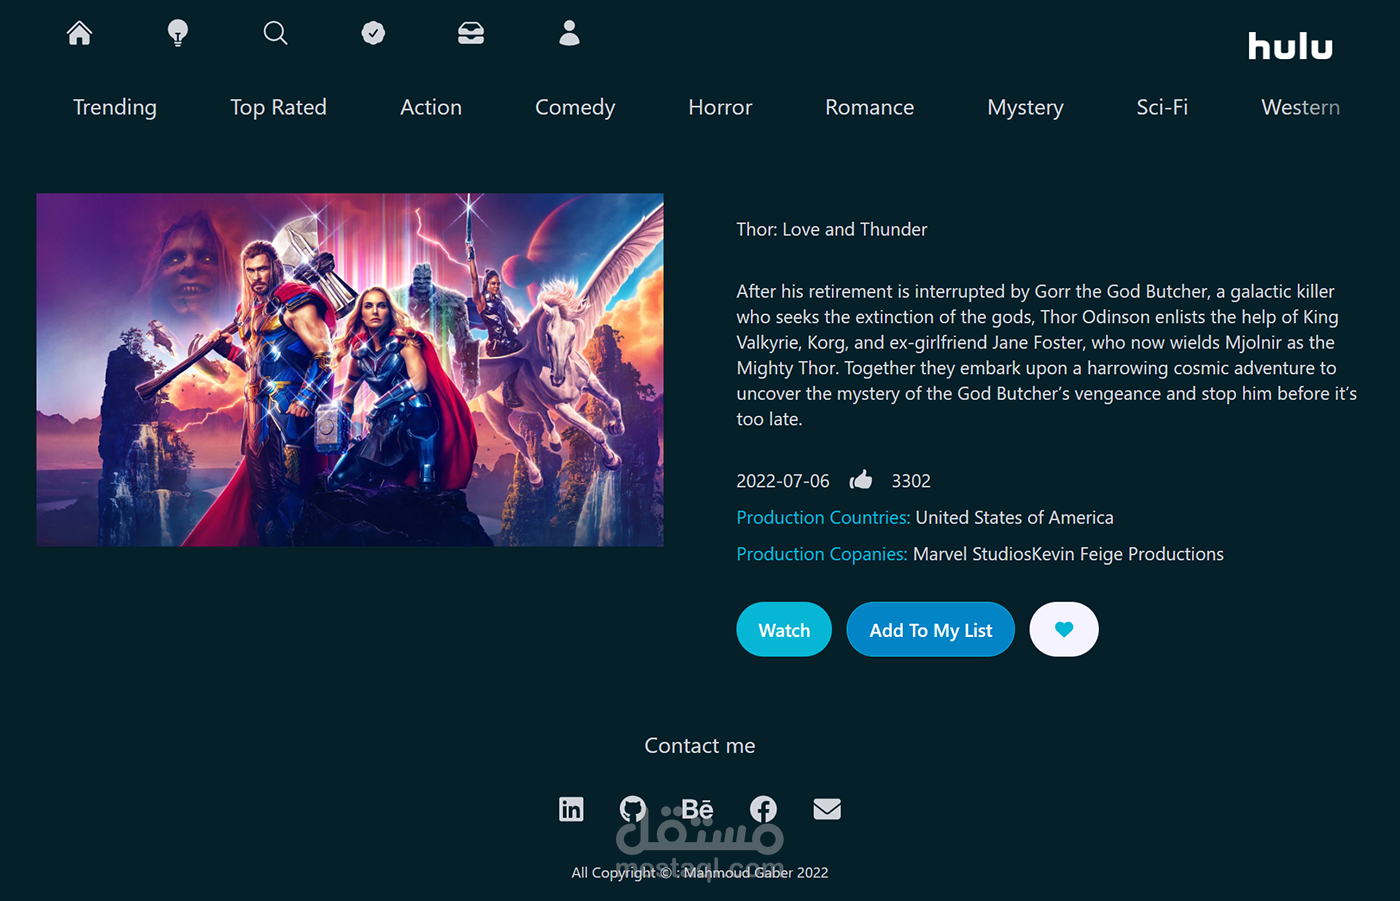Select the Mystery category
This screenshot has height=901, width=1400.
tap(1025, 107)
